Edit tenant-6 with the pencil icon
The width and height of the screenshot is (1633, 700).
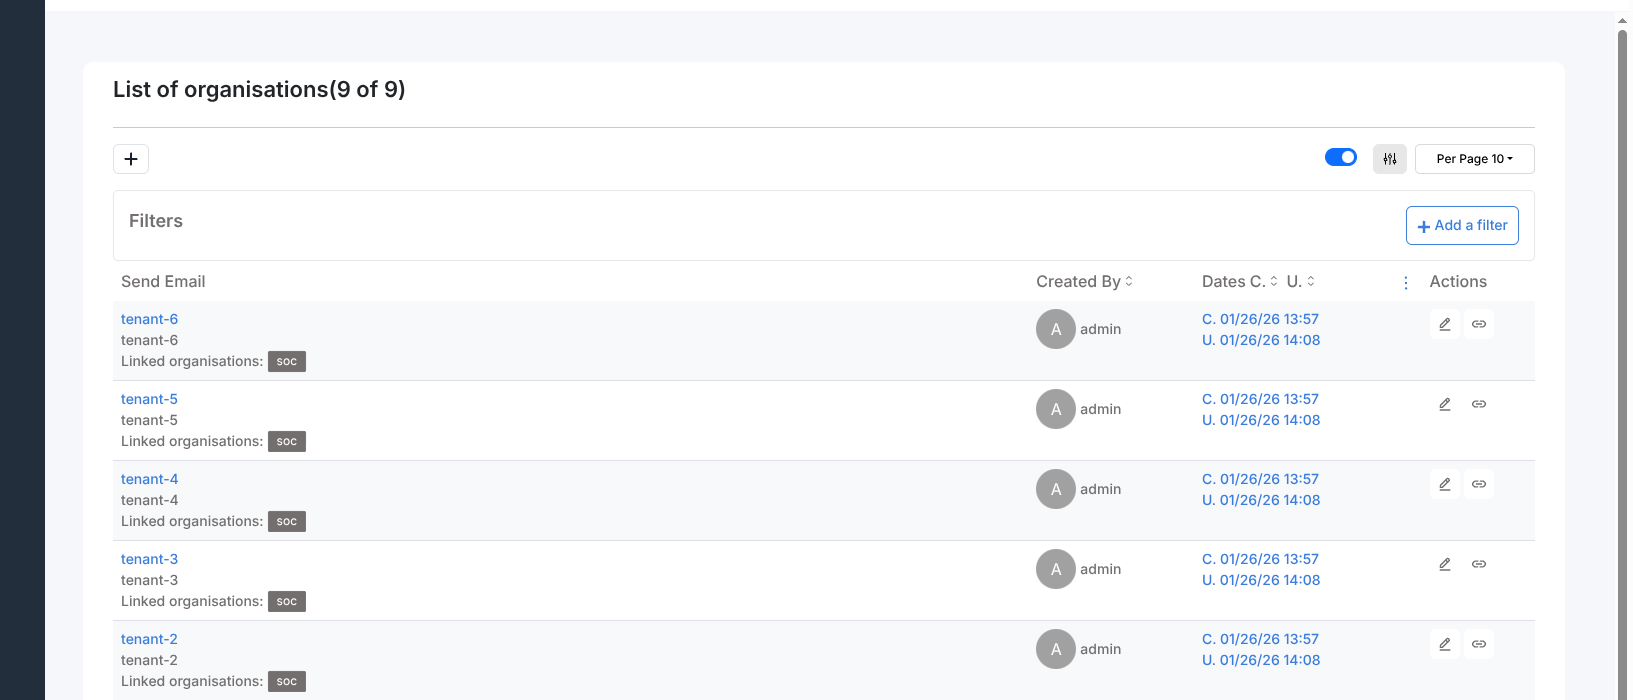1445,324
